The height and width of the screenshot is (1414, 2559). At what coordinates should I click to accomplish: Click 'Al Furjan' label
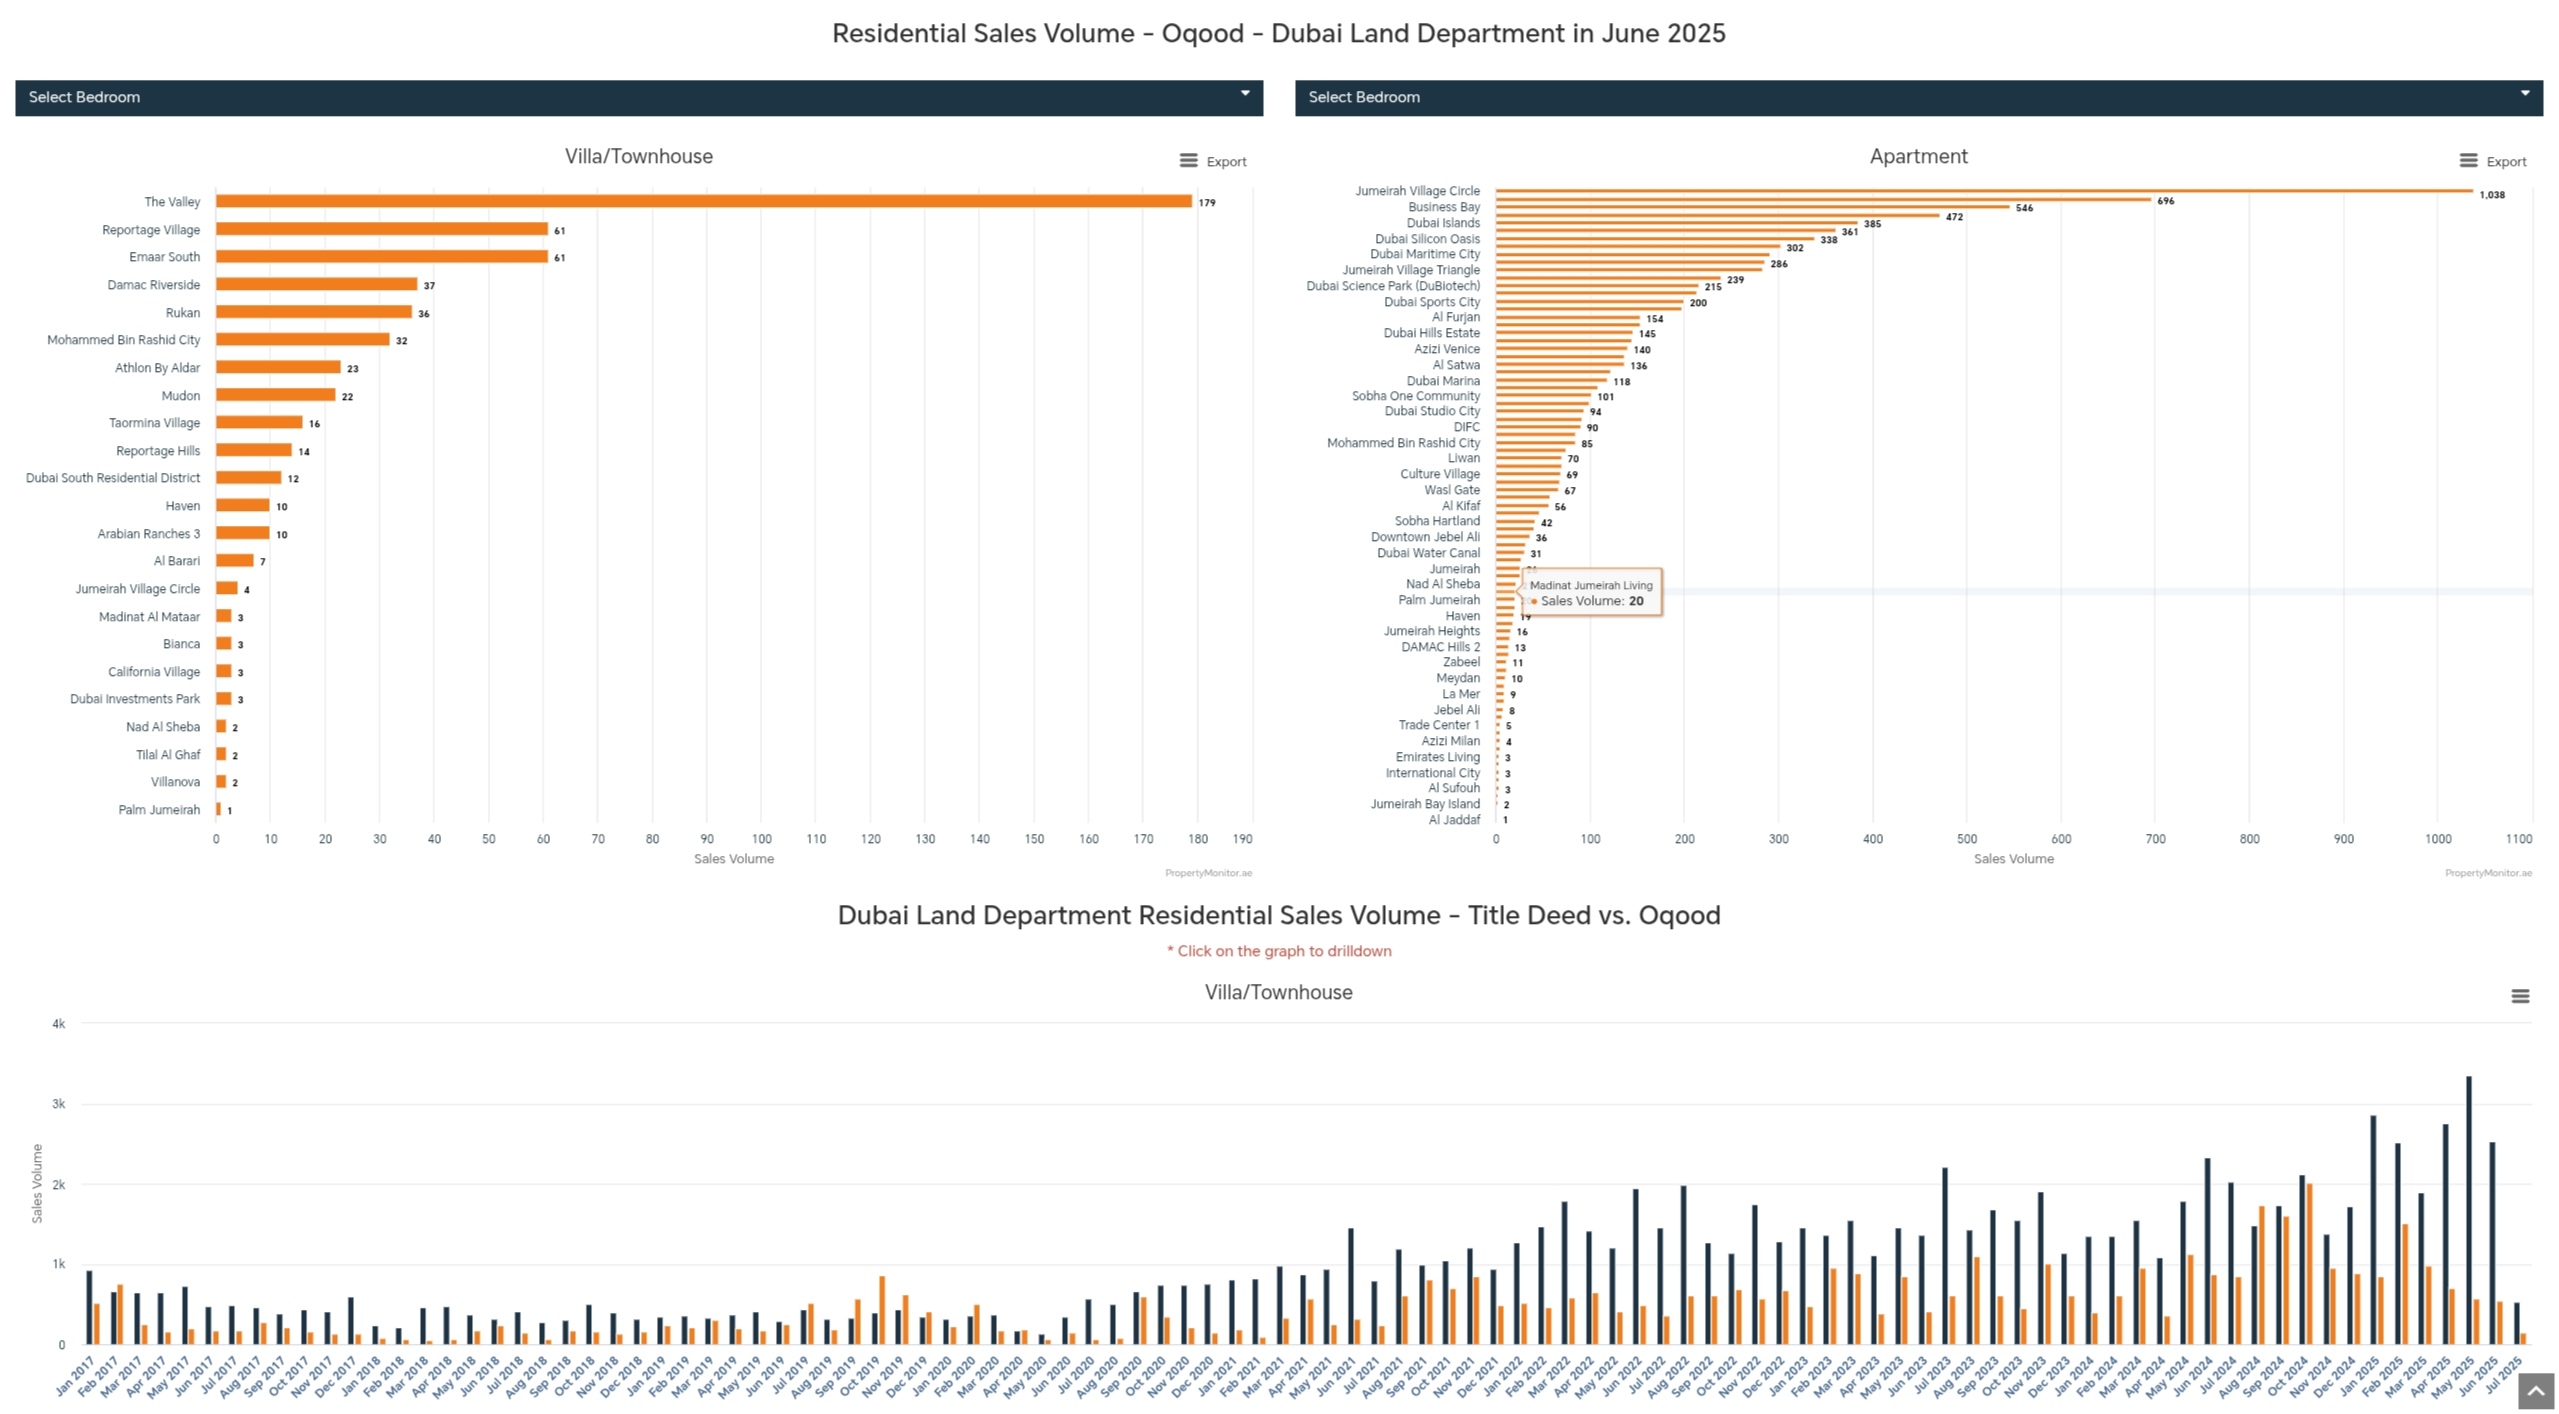(1456, 317)
